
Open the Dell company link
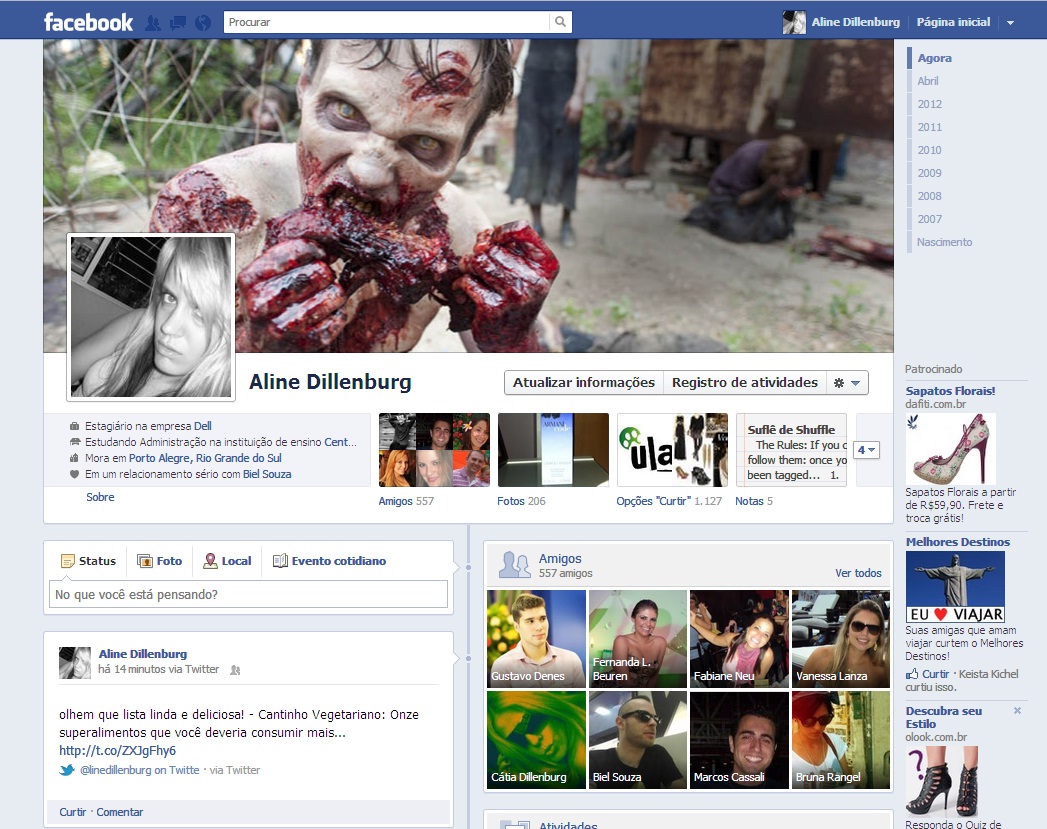[203, 426]
